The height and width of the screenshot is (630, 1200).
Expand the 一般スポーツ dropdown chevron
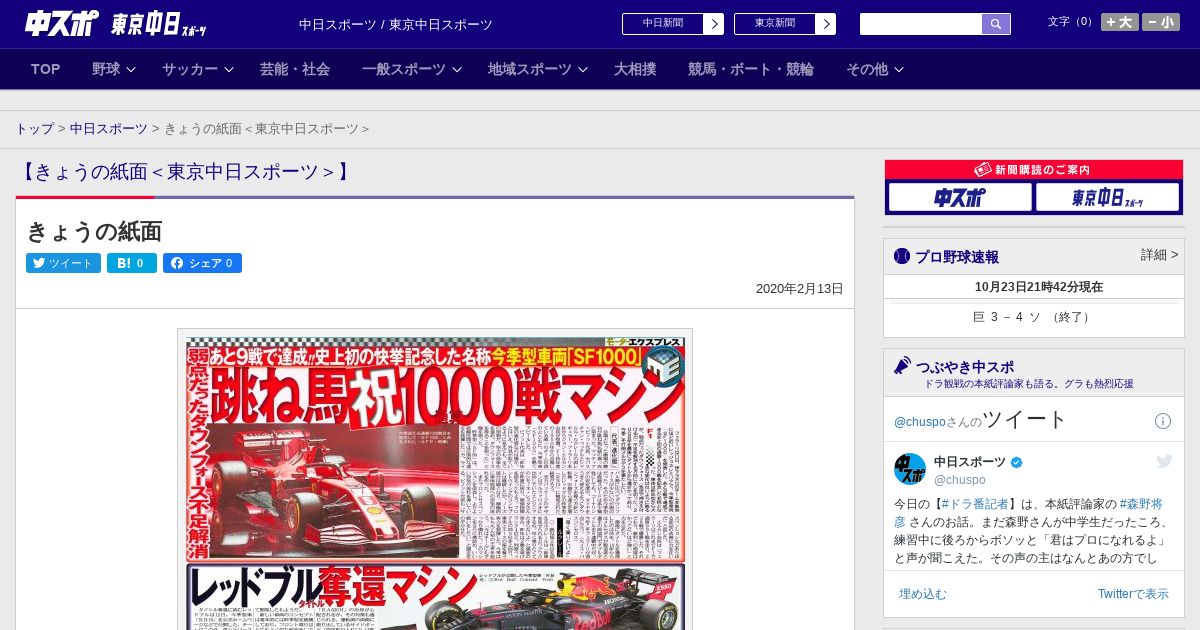pos(457,69)
